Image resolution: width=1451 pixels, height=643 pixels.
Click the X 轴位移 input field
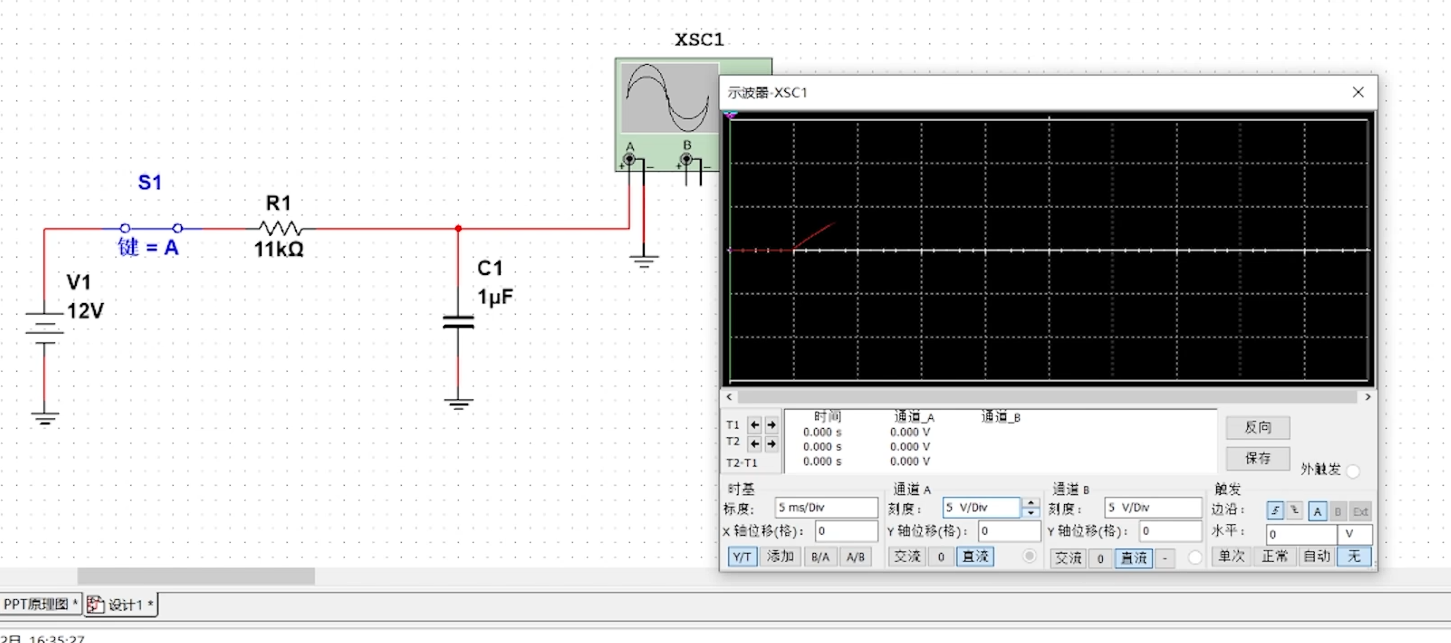[x=846, y=531]
